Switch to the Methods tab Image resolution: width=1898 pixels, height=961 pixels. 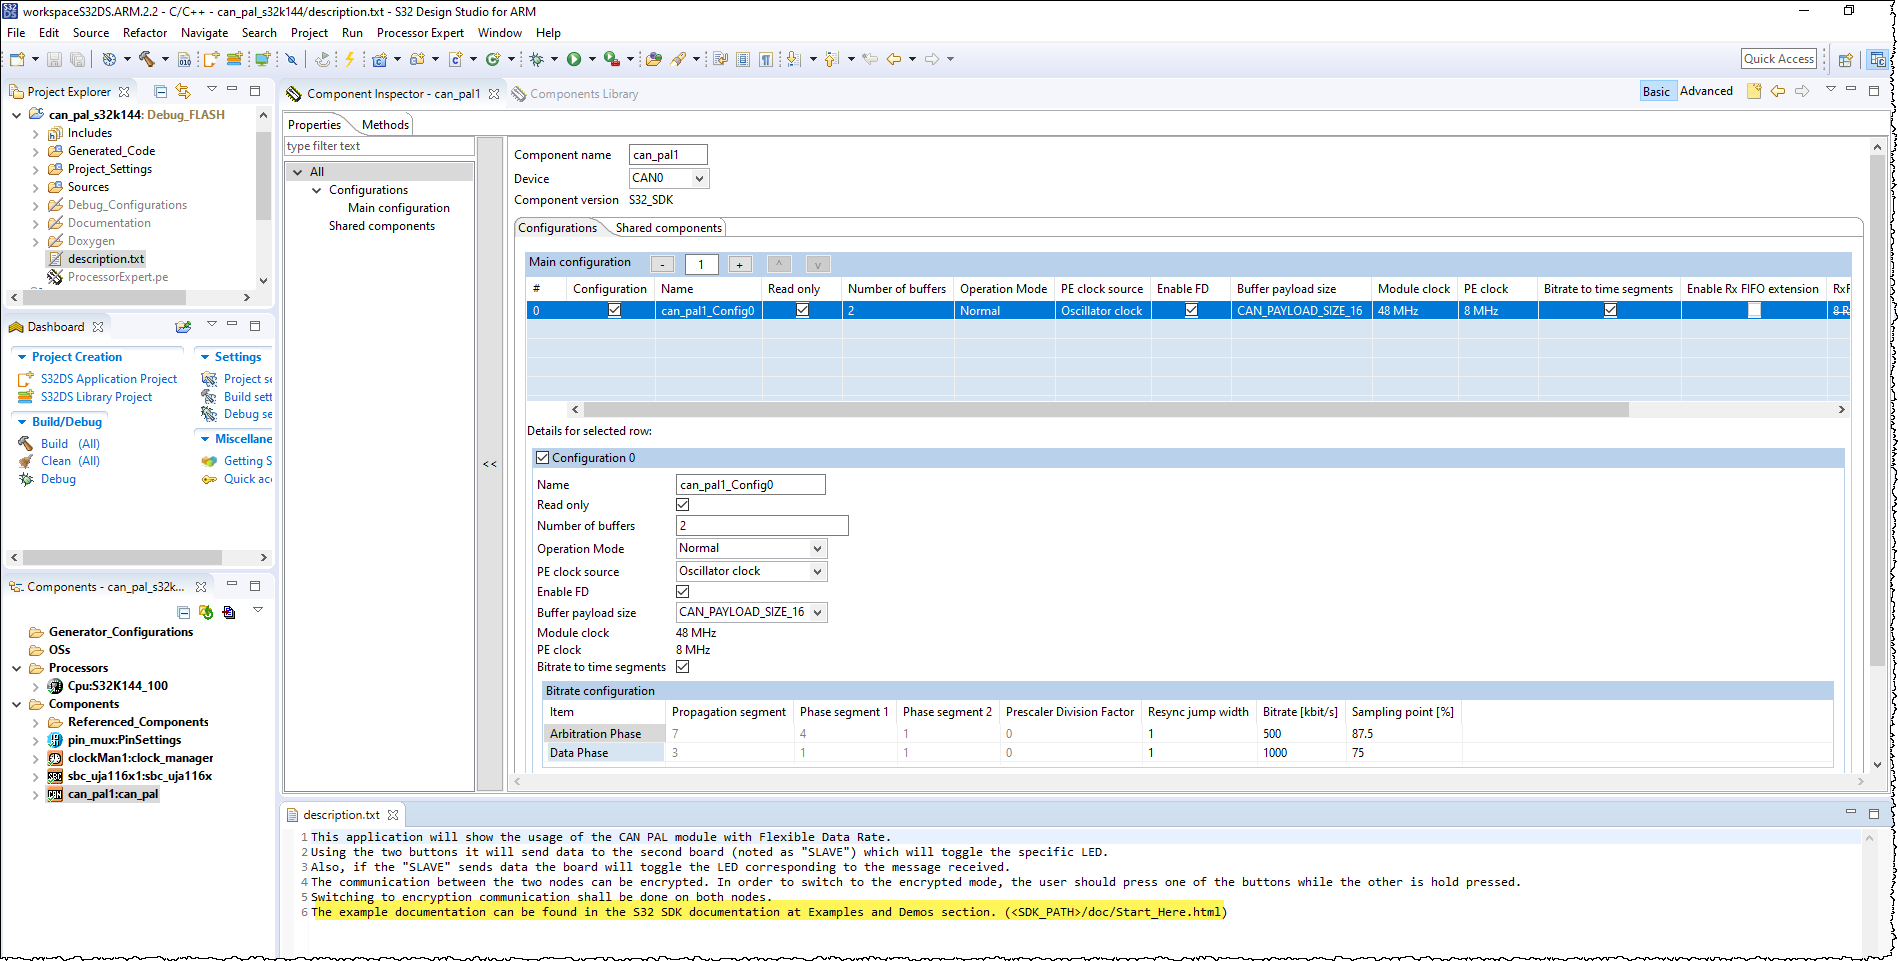coord(383,124)
